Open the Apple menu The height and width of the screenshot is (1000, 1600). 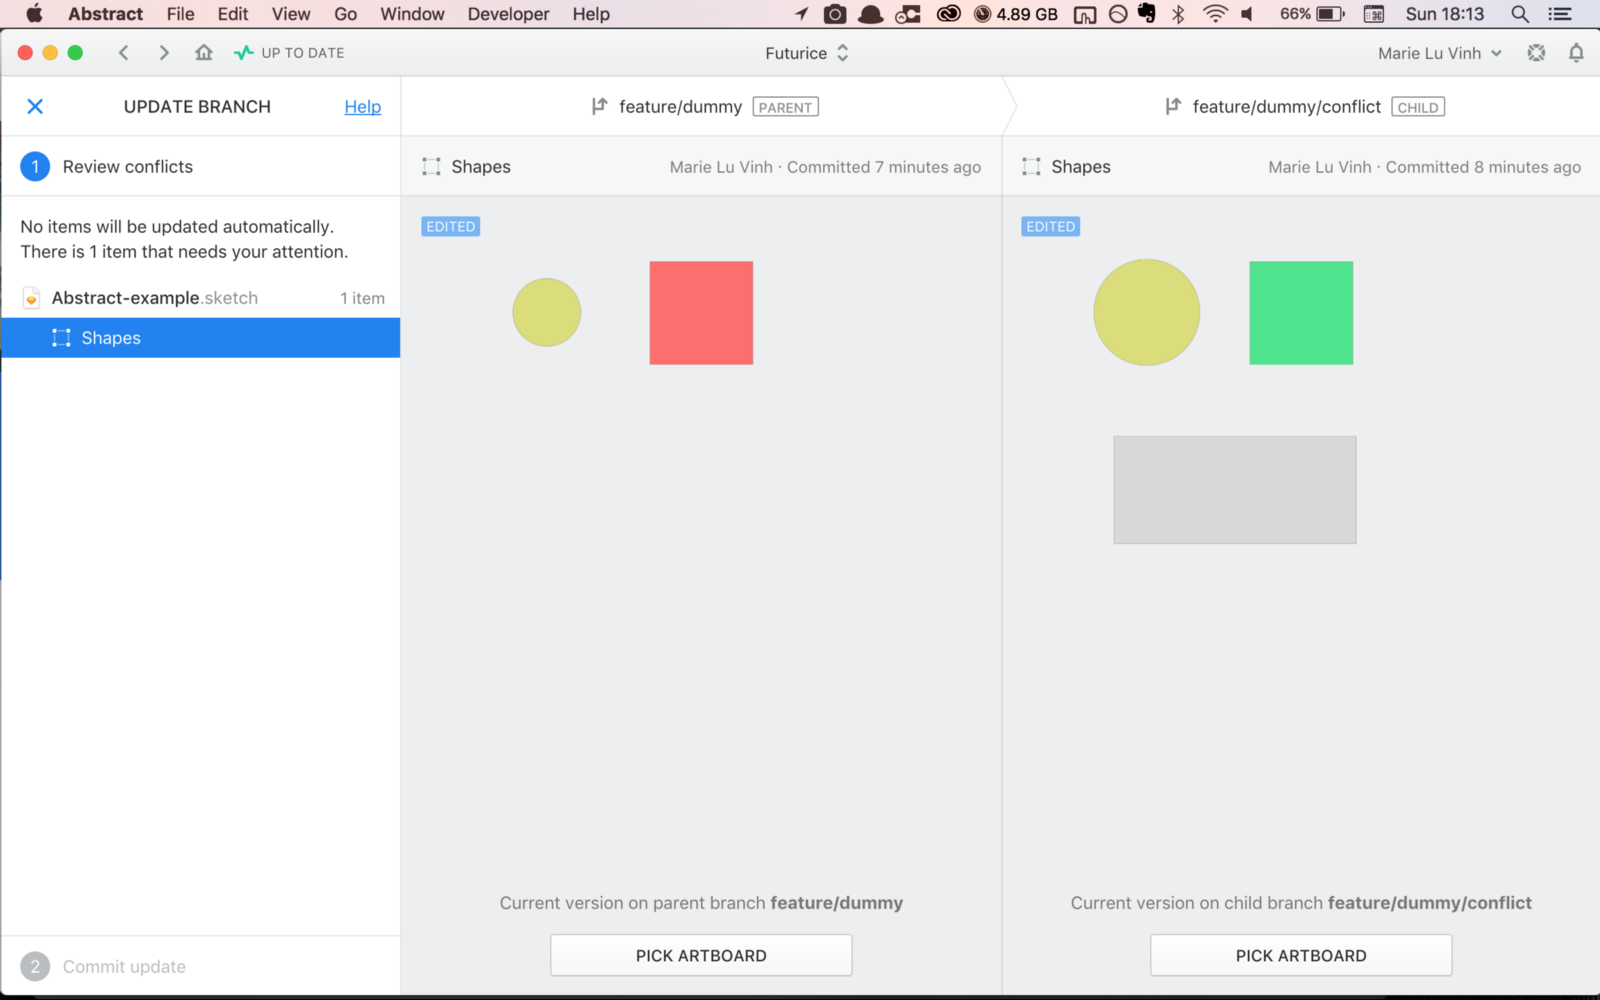click(34, 14)
